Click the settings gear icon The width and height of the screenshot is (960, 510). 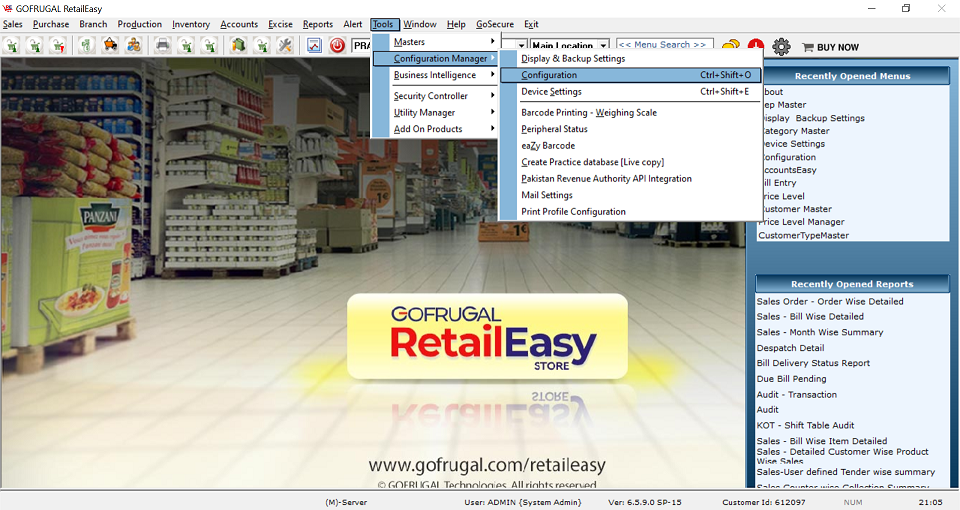click(x=782, y=46)
